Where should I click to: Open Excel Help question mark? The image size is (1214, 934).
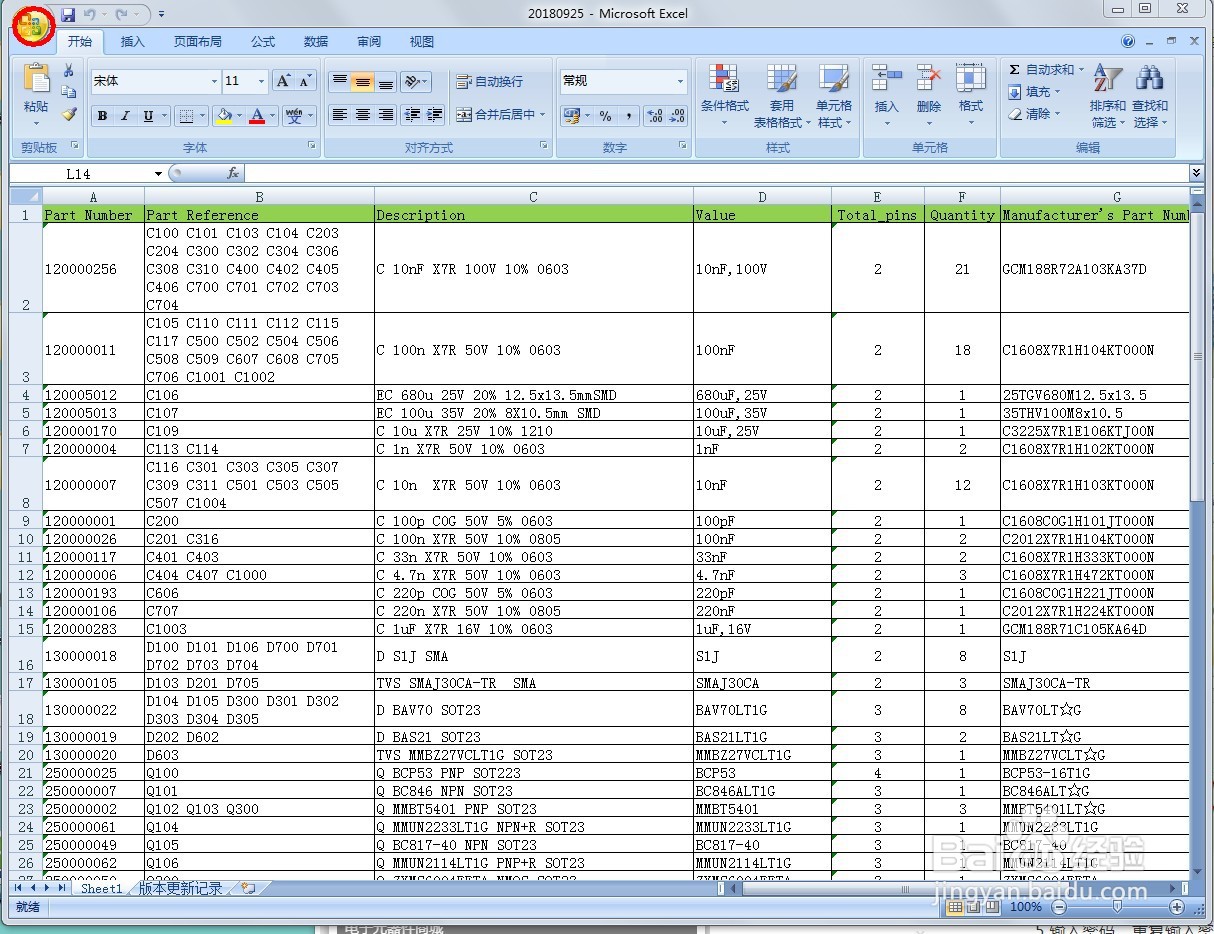pos(1128,42)
